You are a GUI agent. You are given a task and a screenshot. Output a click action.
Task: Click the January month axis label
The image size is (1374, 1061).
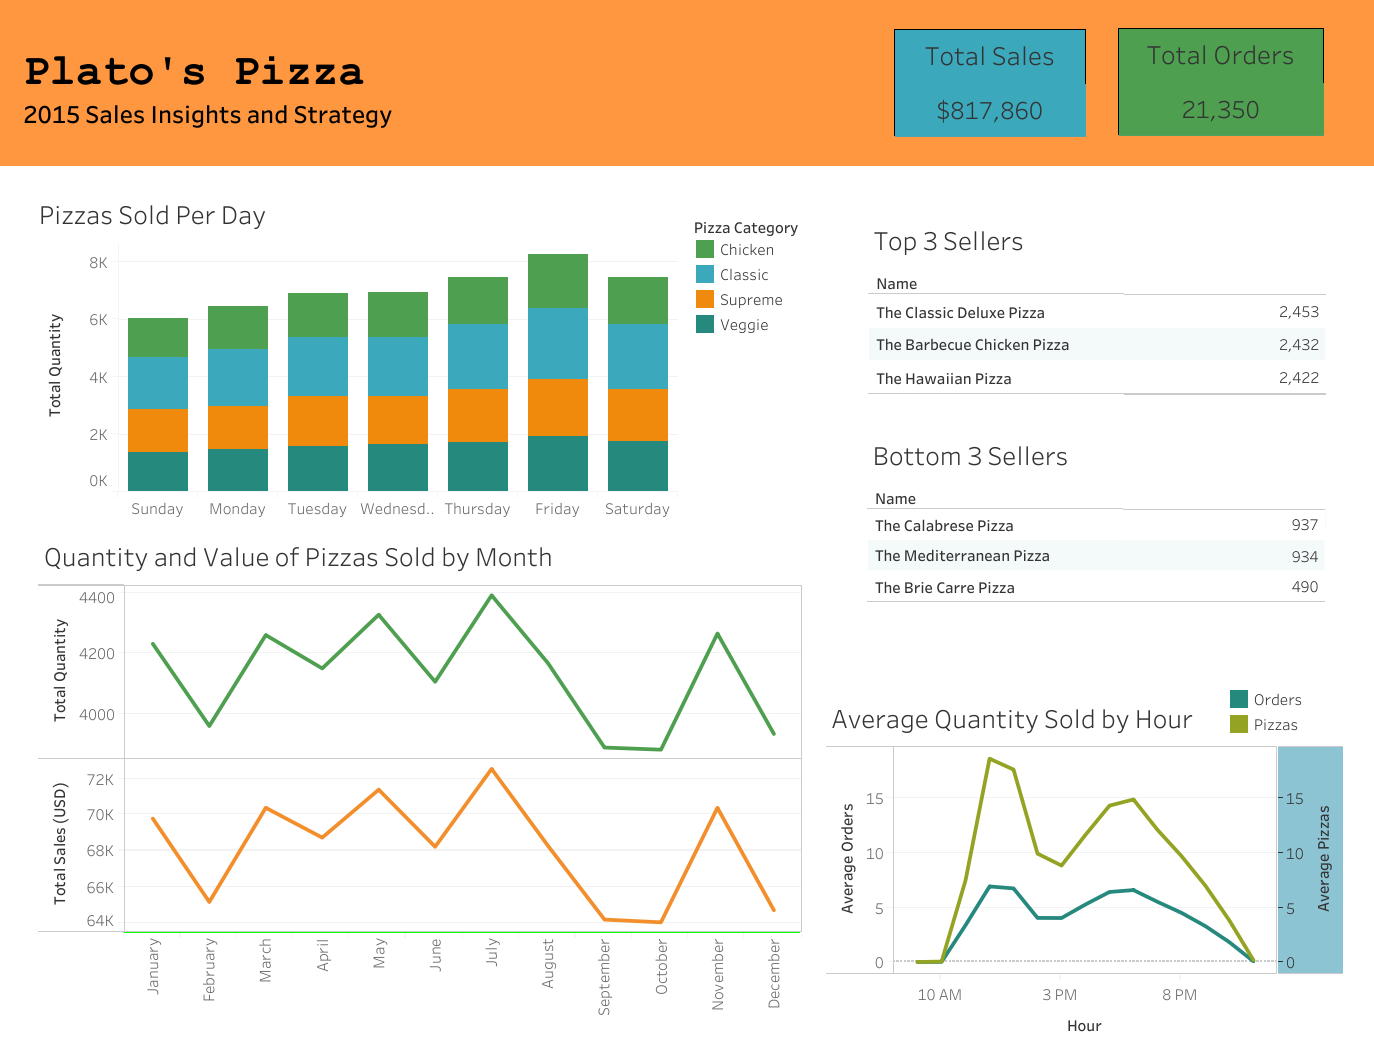(x=153, y=965)
